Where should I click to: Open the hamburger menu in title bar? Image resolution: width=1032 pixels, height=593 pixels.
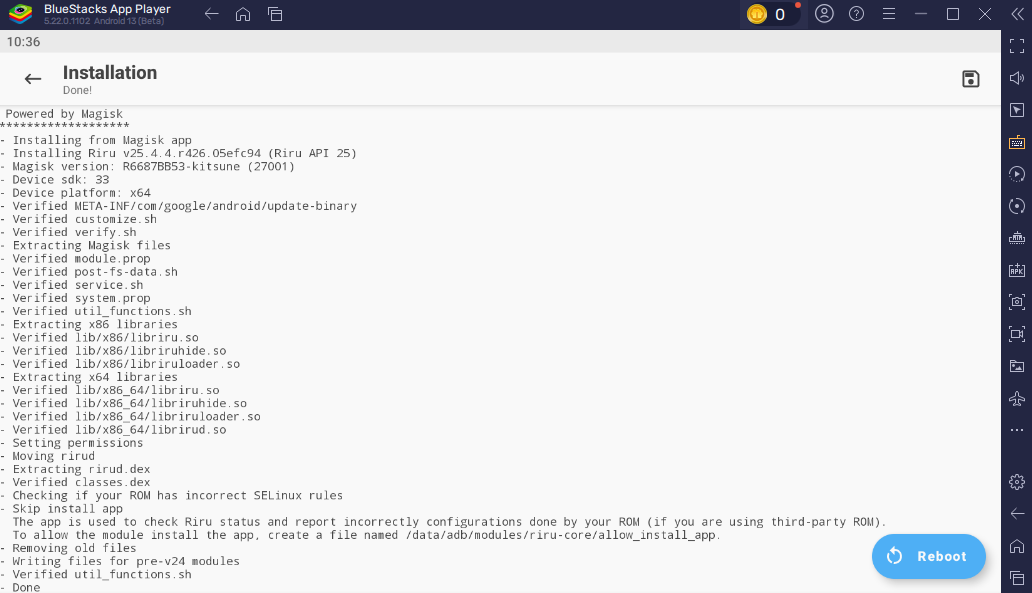[x=889, y=14]
